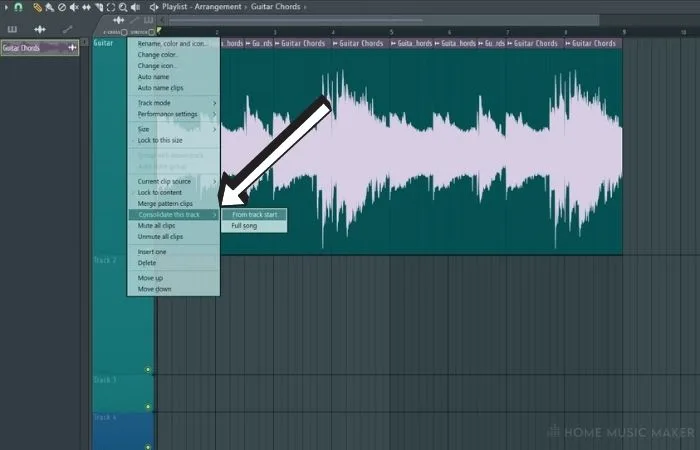Image resolution: width=700 pixels, height=450 pixels.
Task: Click automation focus icon above tracks
Action: (x=135, y=20)
